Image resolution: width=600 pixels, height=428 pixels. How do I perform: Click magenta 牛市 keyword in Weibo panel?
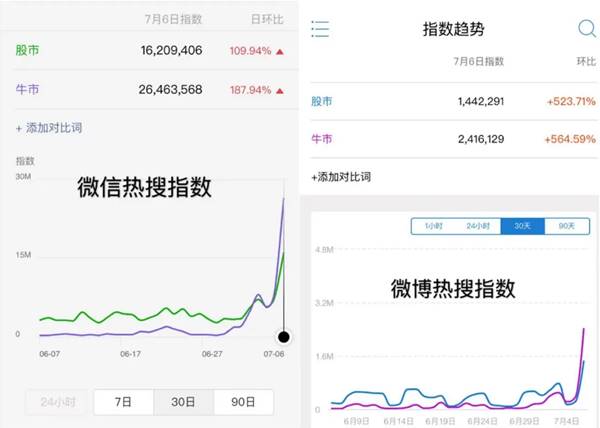[321, 139]
